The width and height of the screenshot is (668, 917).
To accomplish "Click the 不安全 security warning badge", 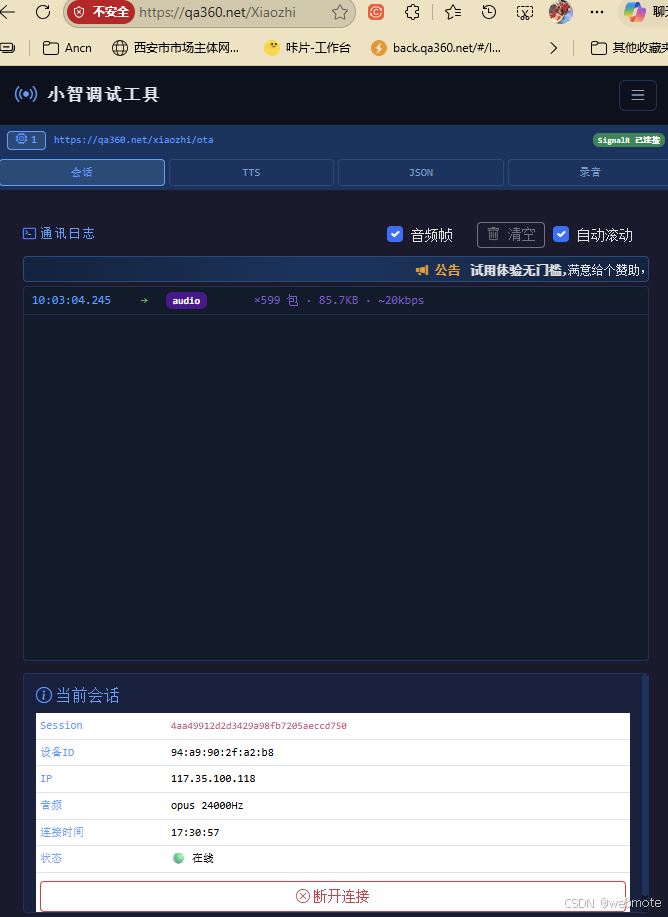I will tap(101, 12).
